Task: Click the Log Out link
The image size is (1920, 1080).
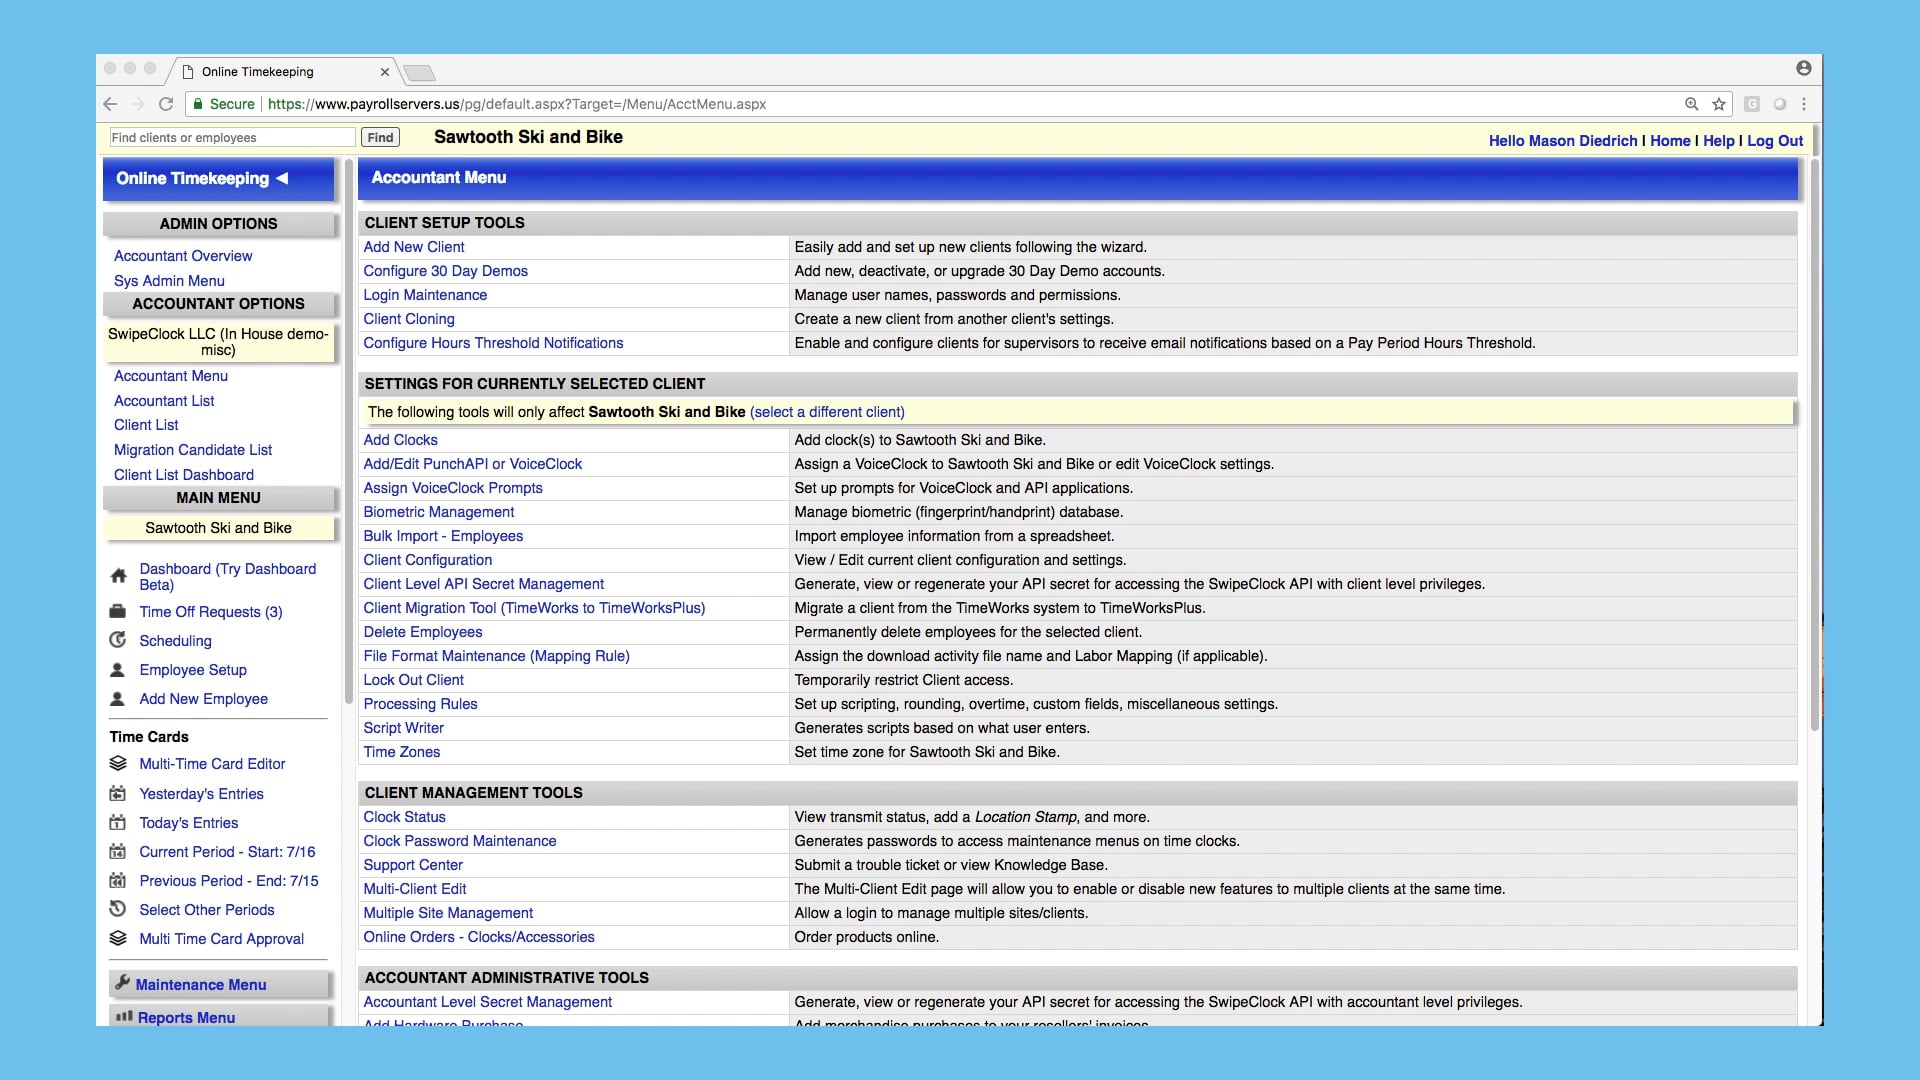Action: click(x=1775, y=141)
